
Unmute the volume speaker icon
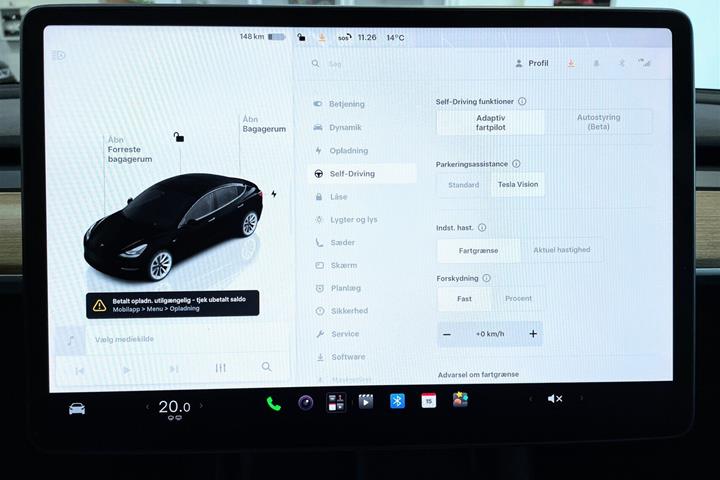[555, 399]
